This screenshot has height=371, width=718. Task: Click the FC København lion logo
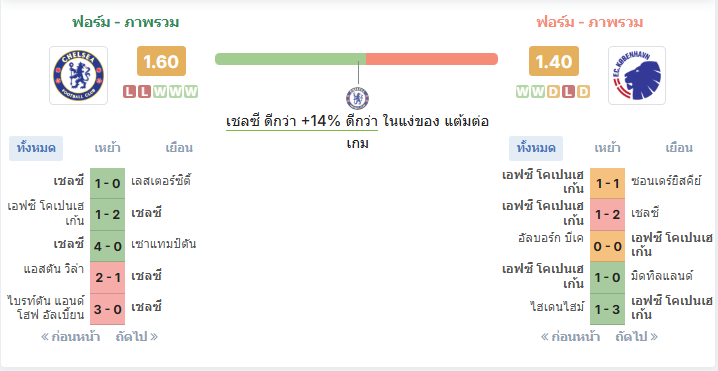[637, 76]
